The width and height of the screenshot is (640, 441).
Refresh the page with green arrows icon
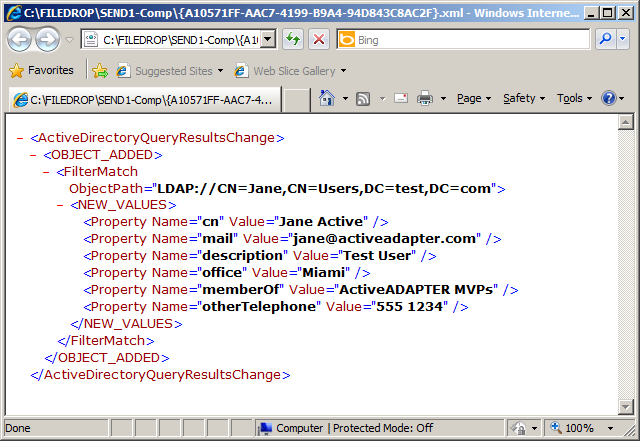(x=293, y=40)
